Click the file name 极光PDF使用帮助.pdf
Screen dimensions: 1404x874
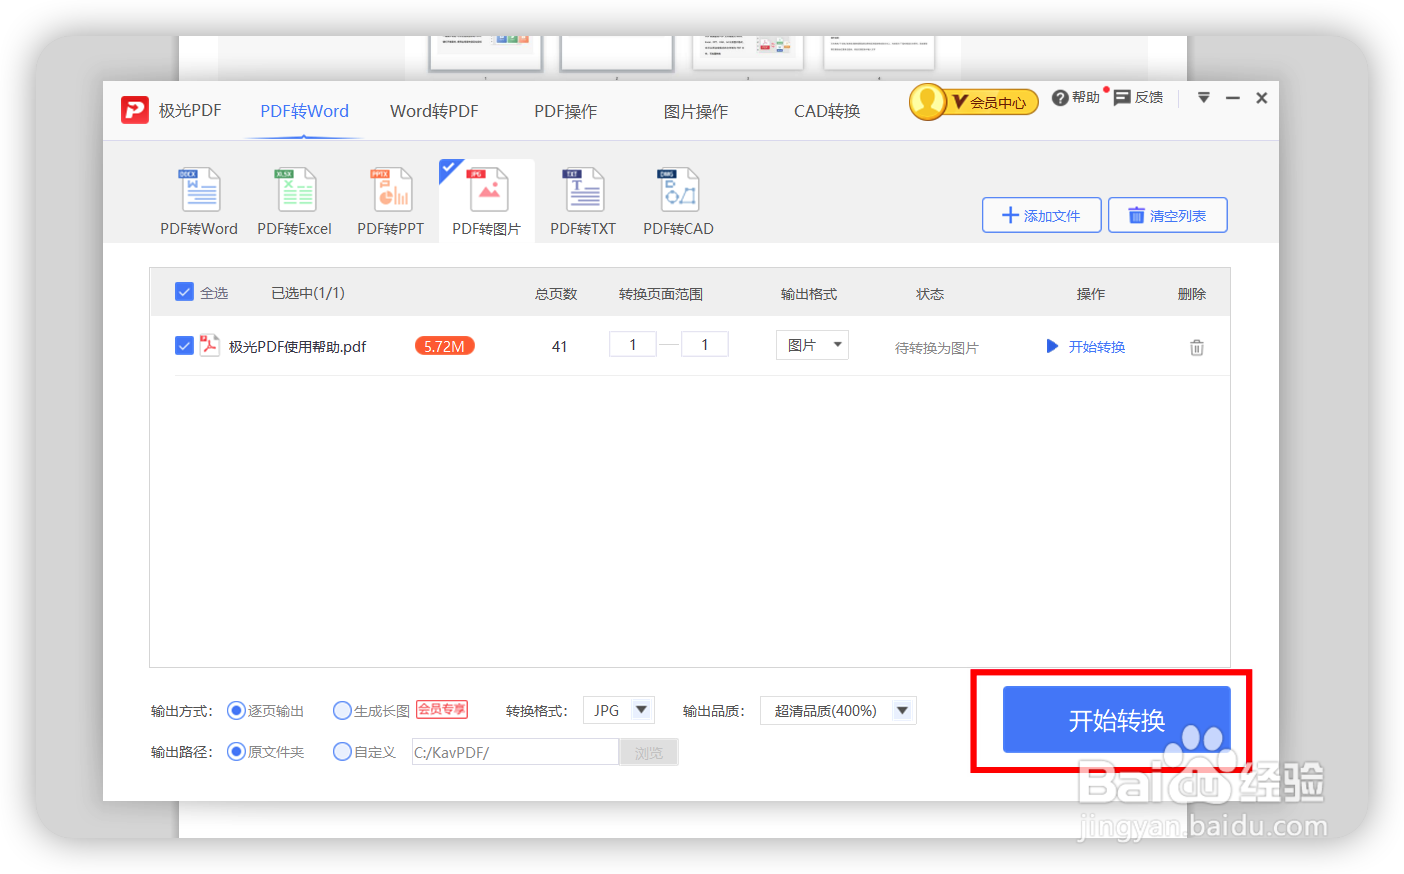click(x=297, y=347)
